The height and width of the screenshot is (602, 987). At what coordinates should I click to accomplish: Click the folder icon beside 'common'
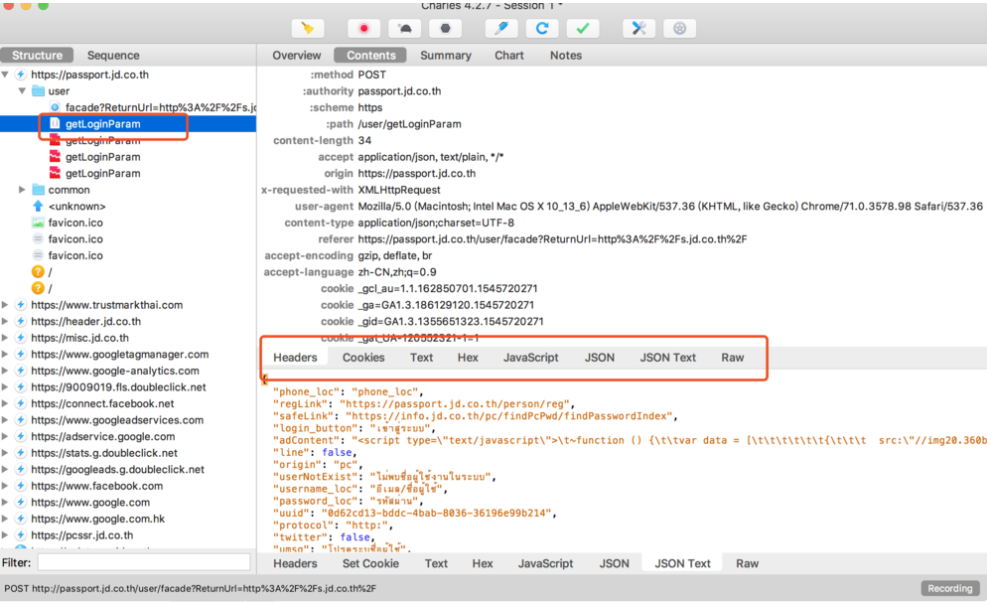[38, 190]
